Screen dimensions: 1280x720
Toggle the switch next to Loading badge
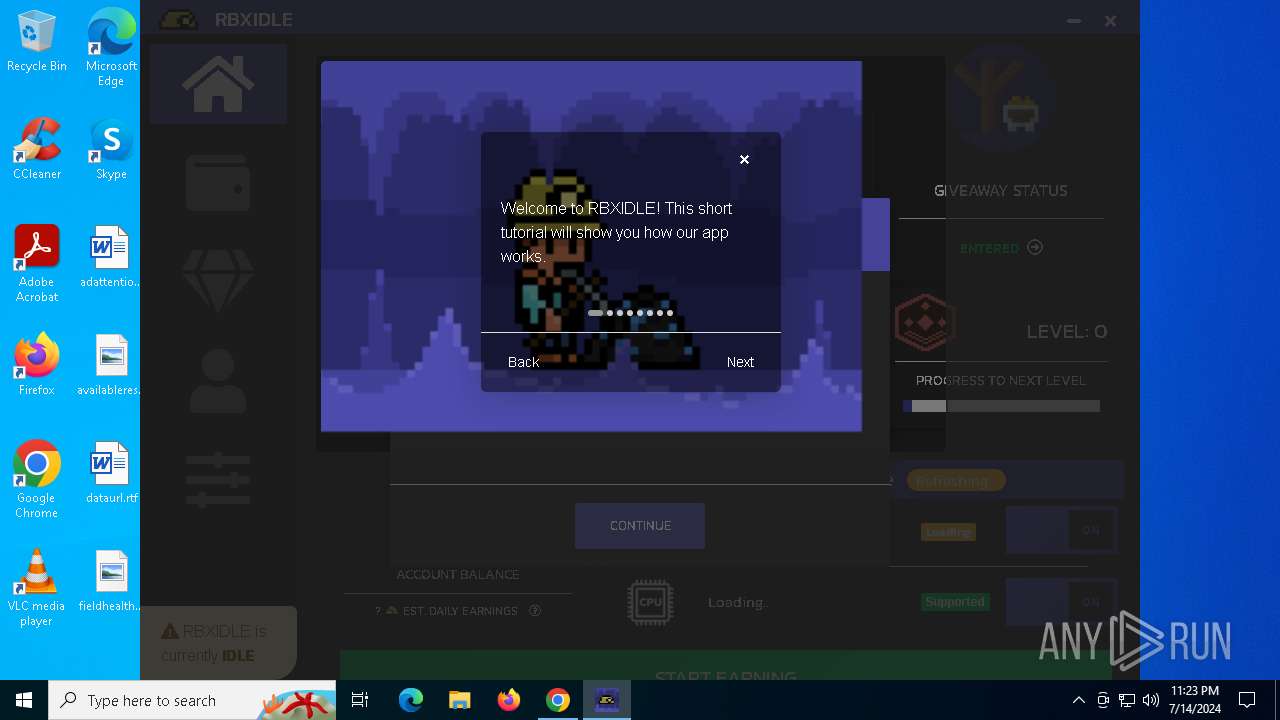(x=1061, y=530)
